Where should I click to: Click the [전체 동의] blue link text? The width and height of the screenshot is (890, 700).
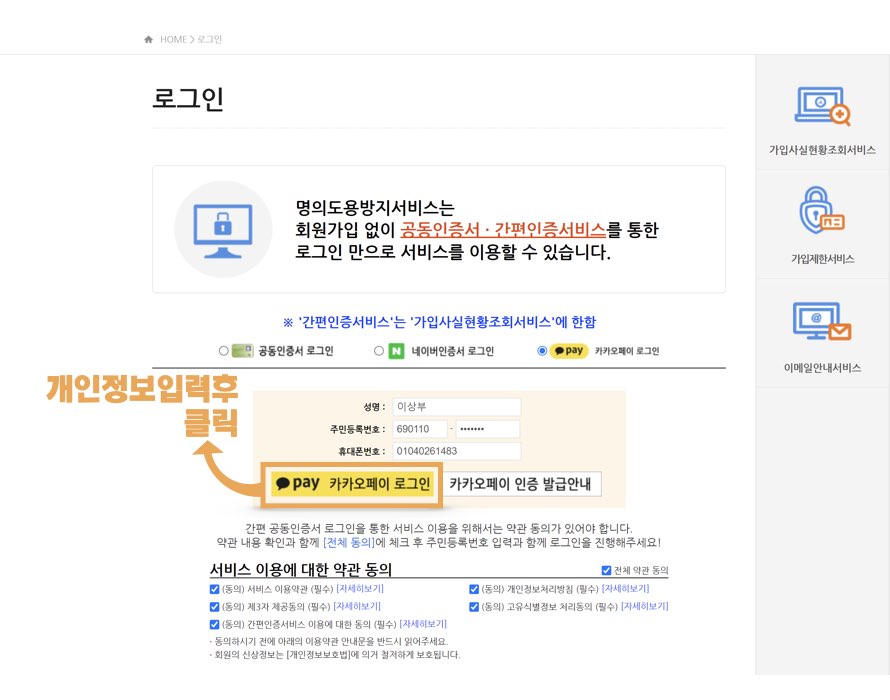(x=349, y=543)
